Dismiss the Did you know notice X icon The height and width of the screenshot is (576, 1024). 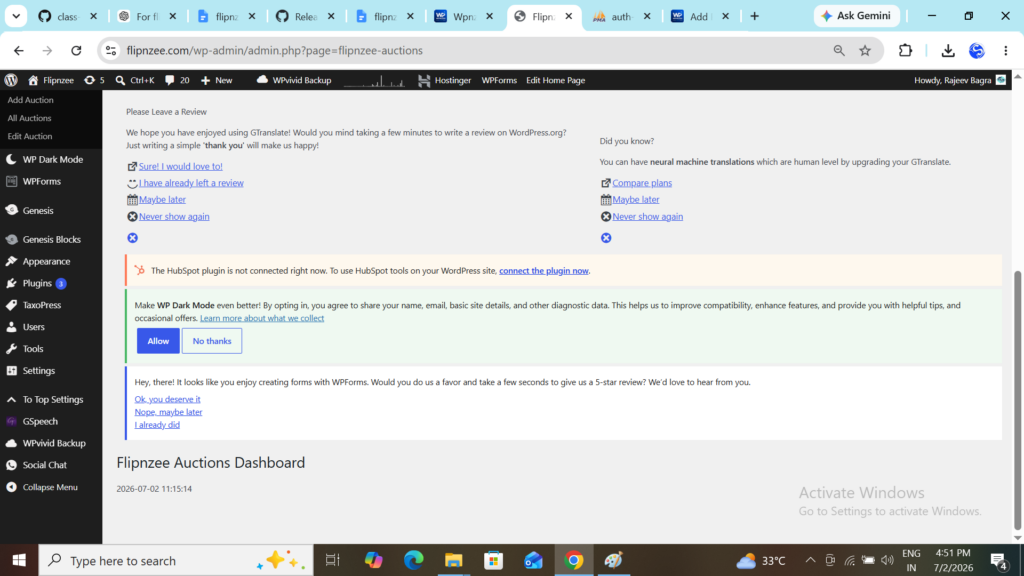pos(606,238)
